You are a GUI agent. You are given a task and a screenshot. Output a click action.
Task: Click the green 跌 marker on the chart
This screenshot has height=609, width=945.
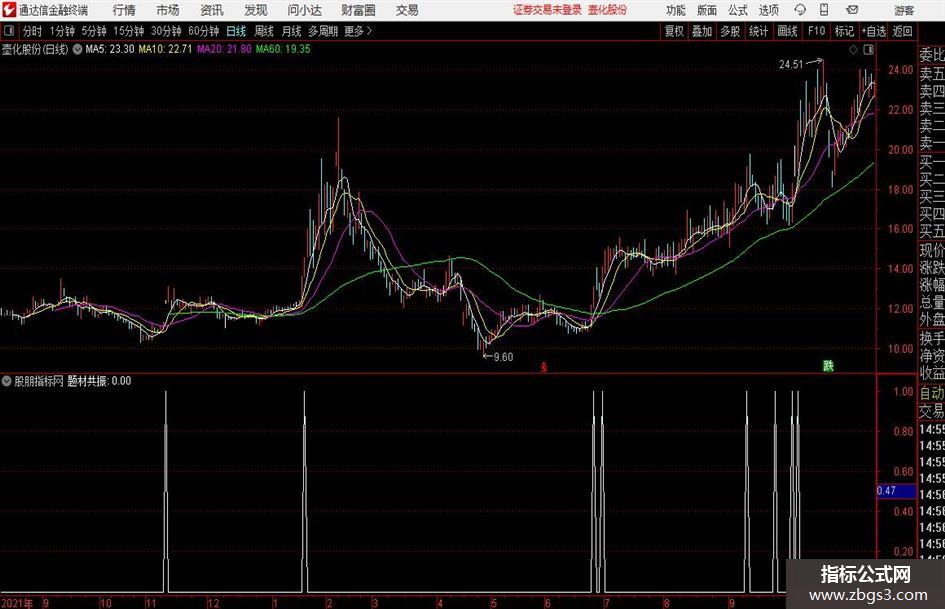829,365
